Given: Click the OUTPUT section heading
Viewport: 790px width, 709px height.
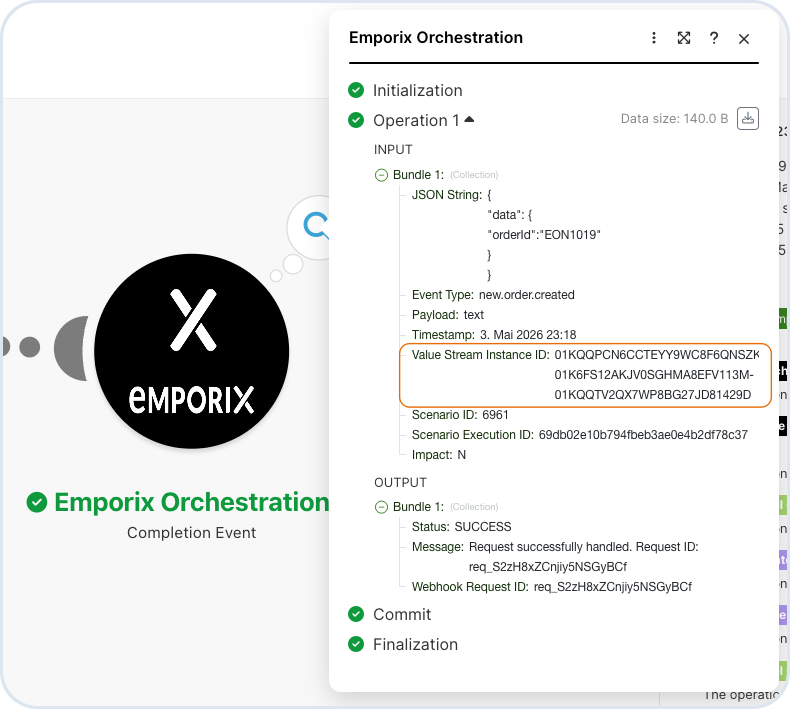Looking at the screenshot, I should click(x=400, y=483).
